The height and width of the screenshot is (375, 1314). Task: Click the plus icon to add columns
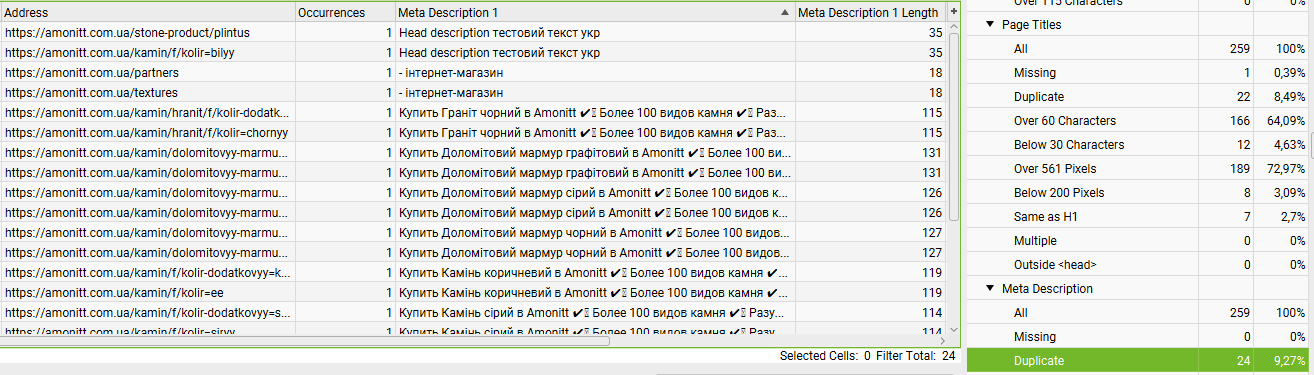coord(954,12)
